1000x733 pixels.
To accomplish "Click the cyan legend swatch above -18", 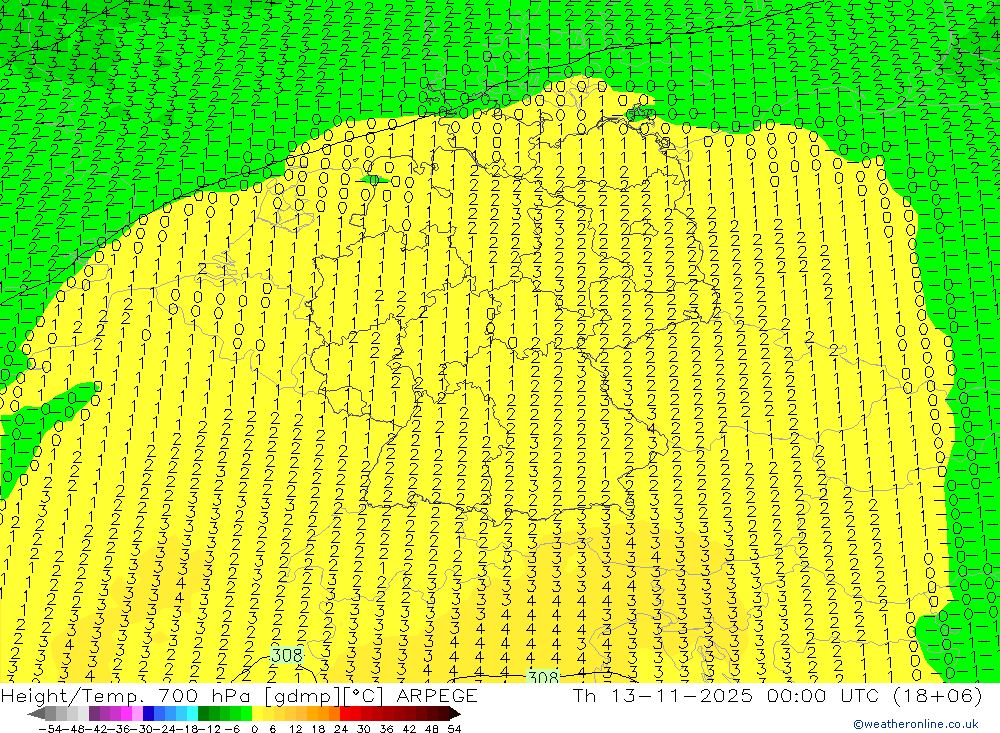I will tap(192, 713).
